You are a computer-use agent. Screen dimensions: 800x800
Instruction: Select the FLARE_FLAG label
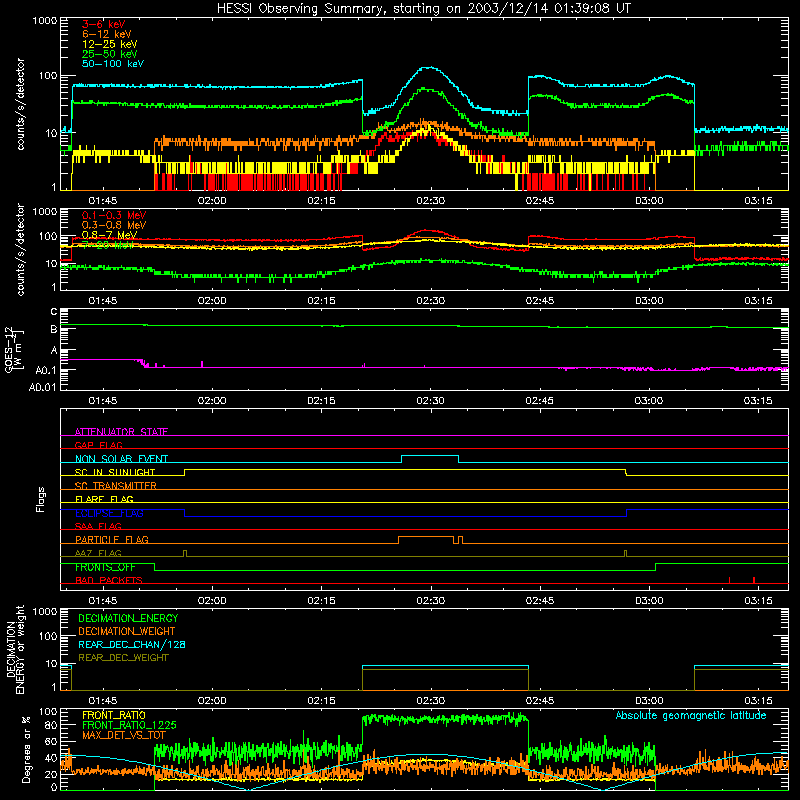pos(104,499)
